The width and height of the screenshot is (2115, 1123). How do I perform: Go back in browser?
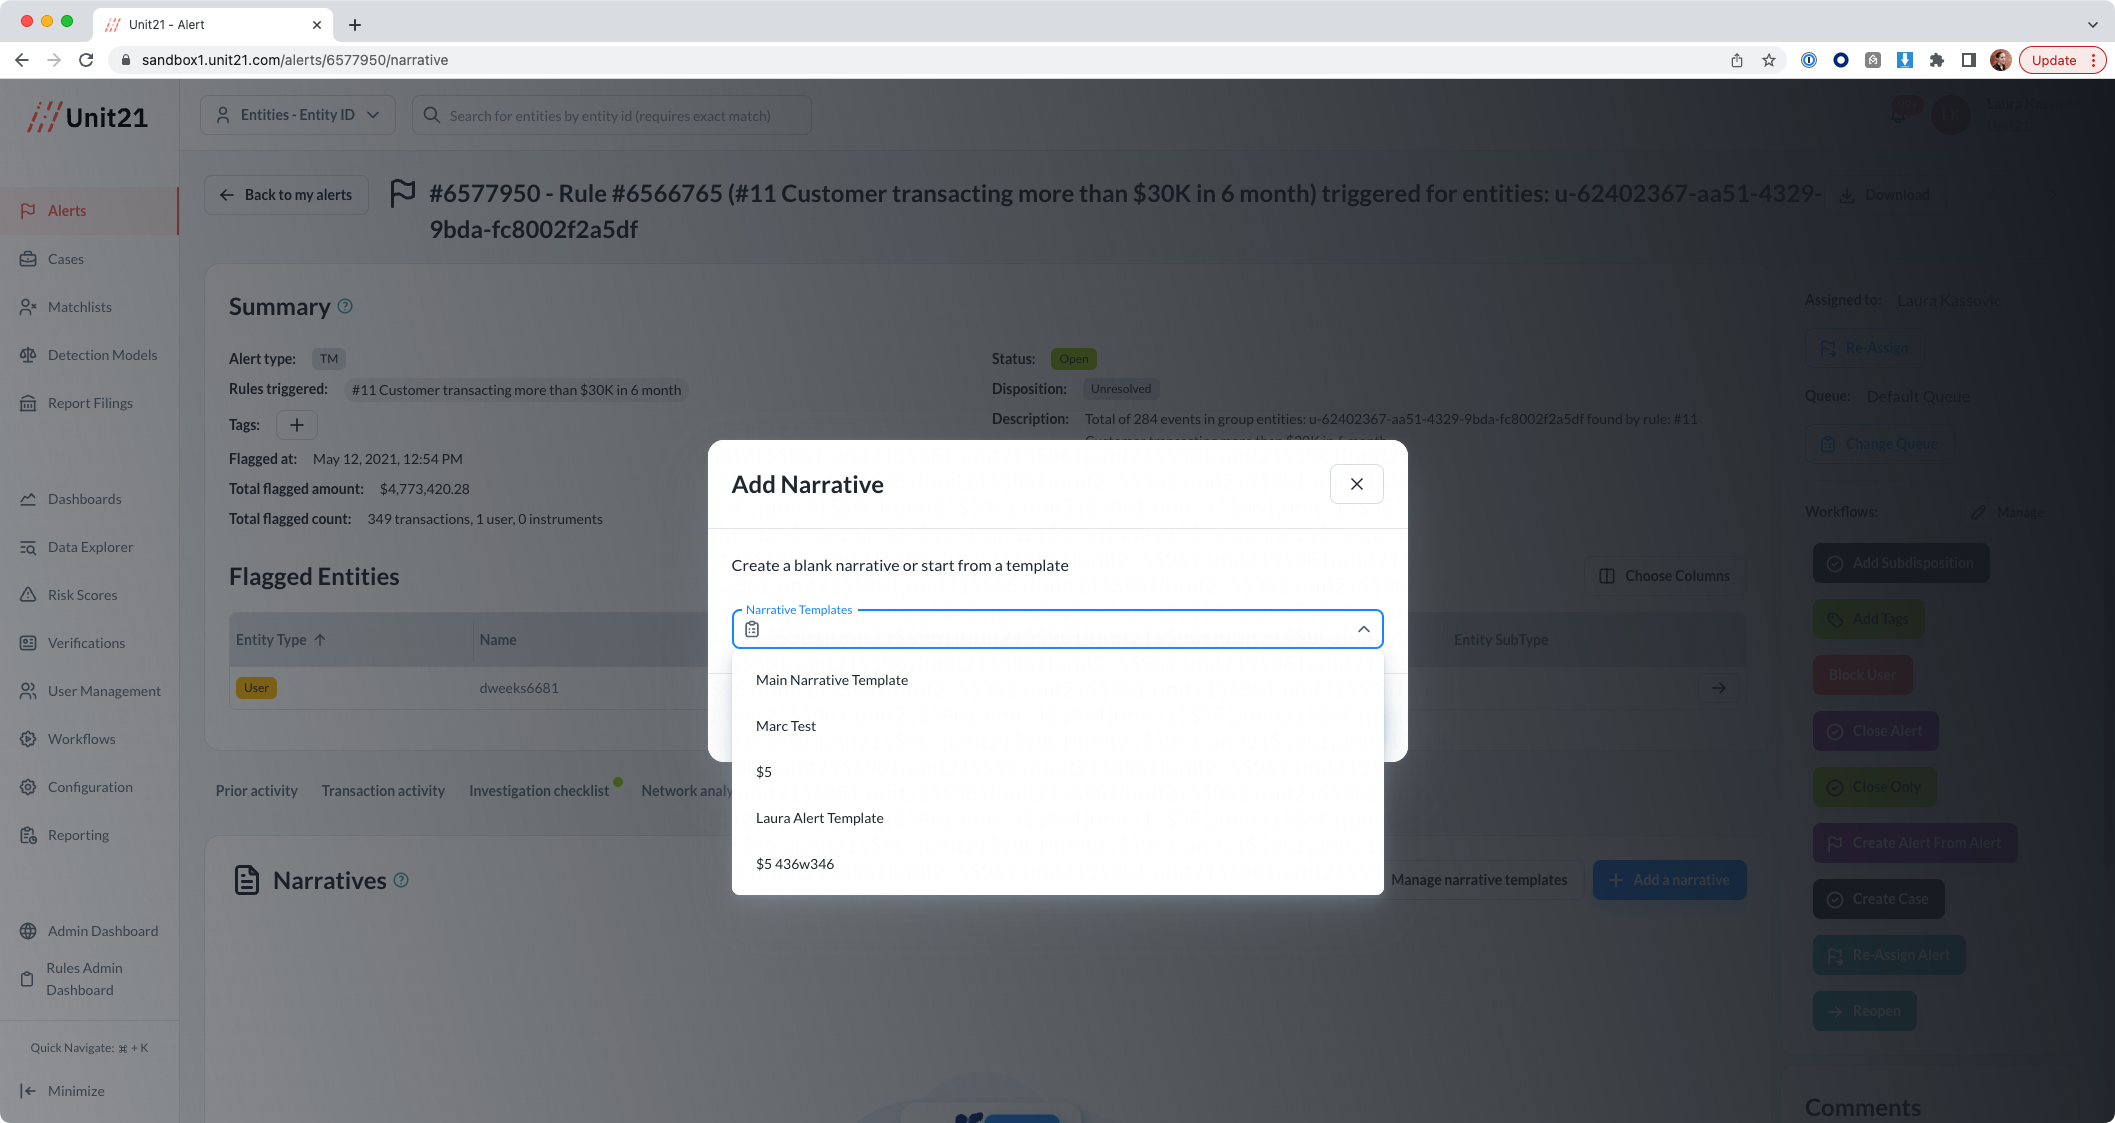click(x=22, y=60)
